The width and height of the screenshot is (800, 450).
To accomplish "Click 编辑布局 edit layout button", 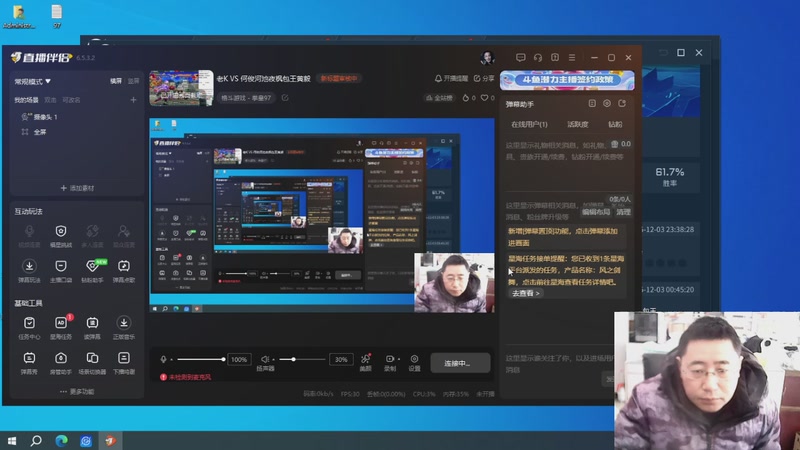I will 596,212.
